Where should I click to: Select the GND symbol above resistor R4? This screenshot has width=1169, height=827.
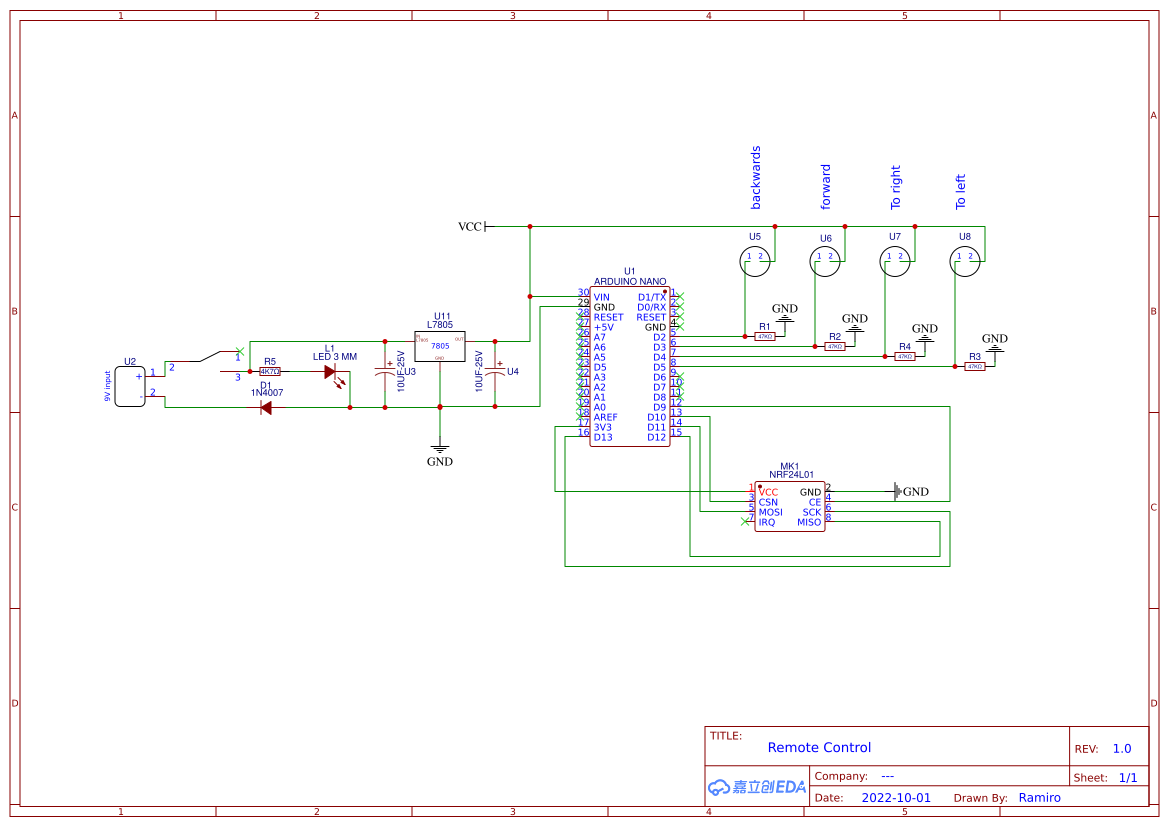click(x=924, y=333)
